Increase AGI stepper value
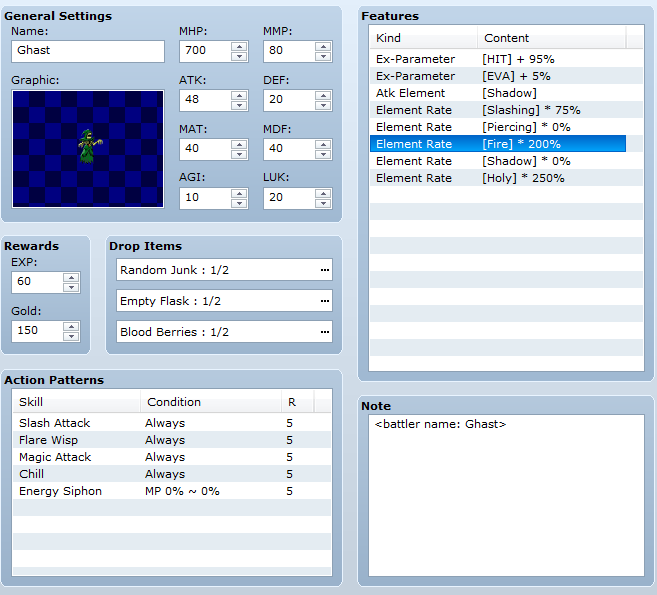The height and width of the screenshot is (595, 657). coord(239,192)
